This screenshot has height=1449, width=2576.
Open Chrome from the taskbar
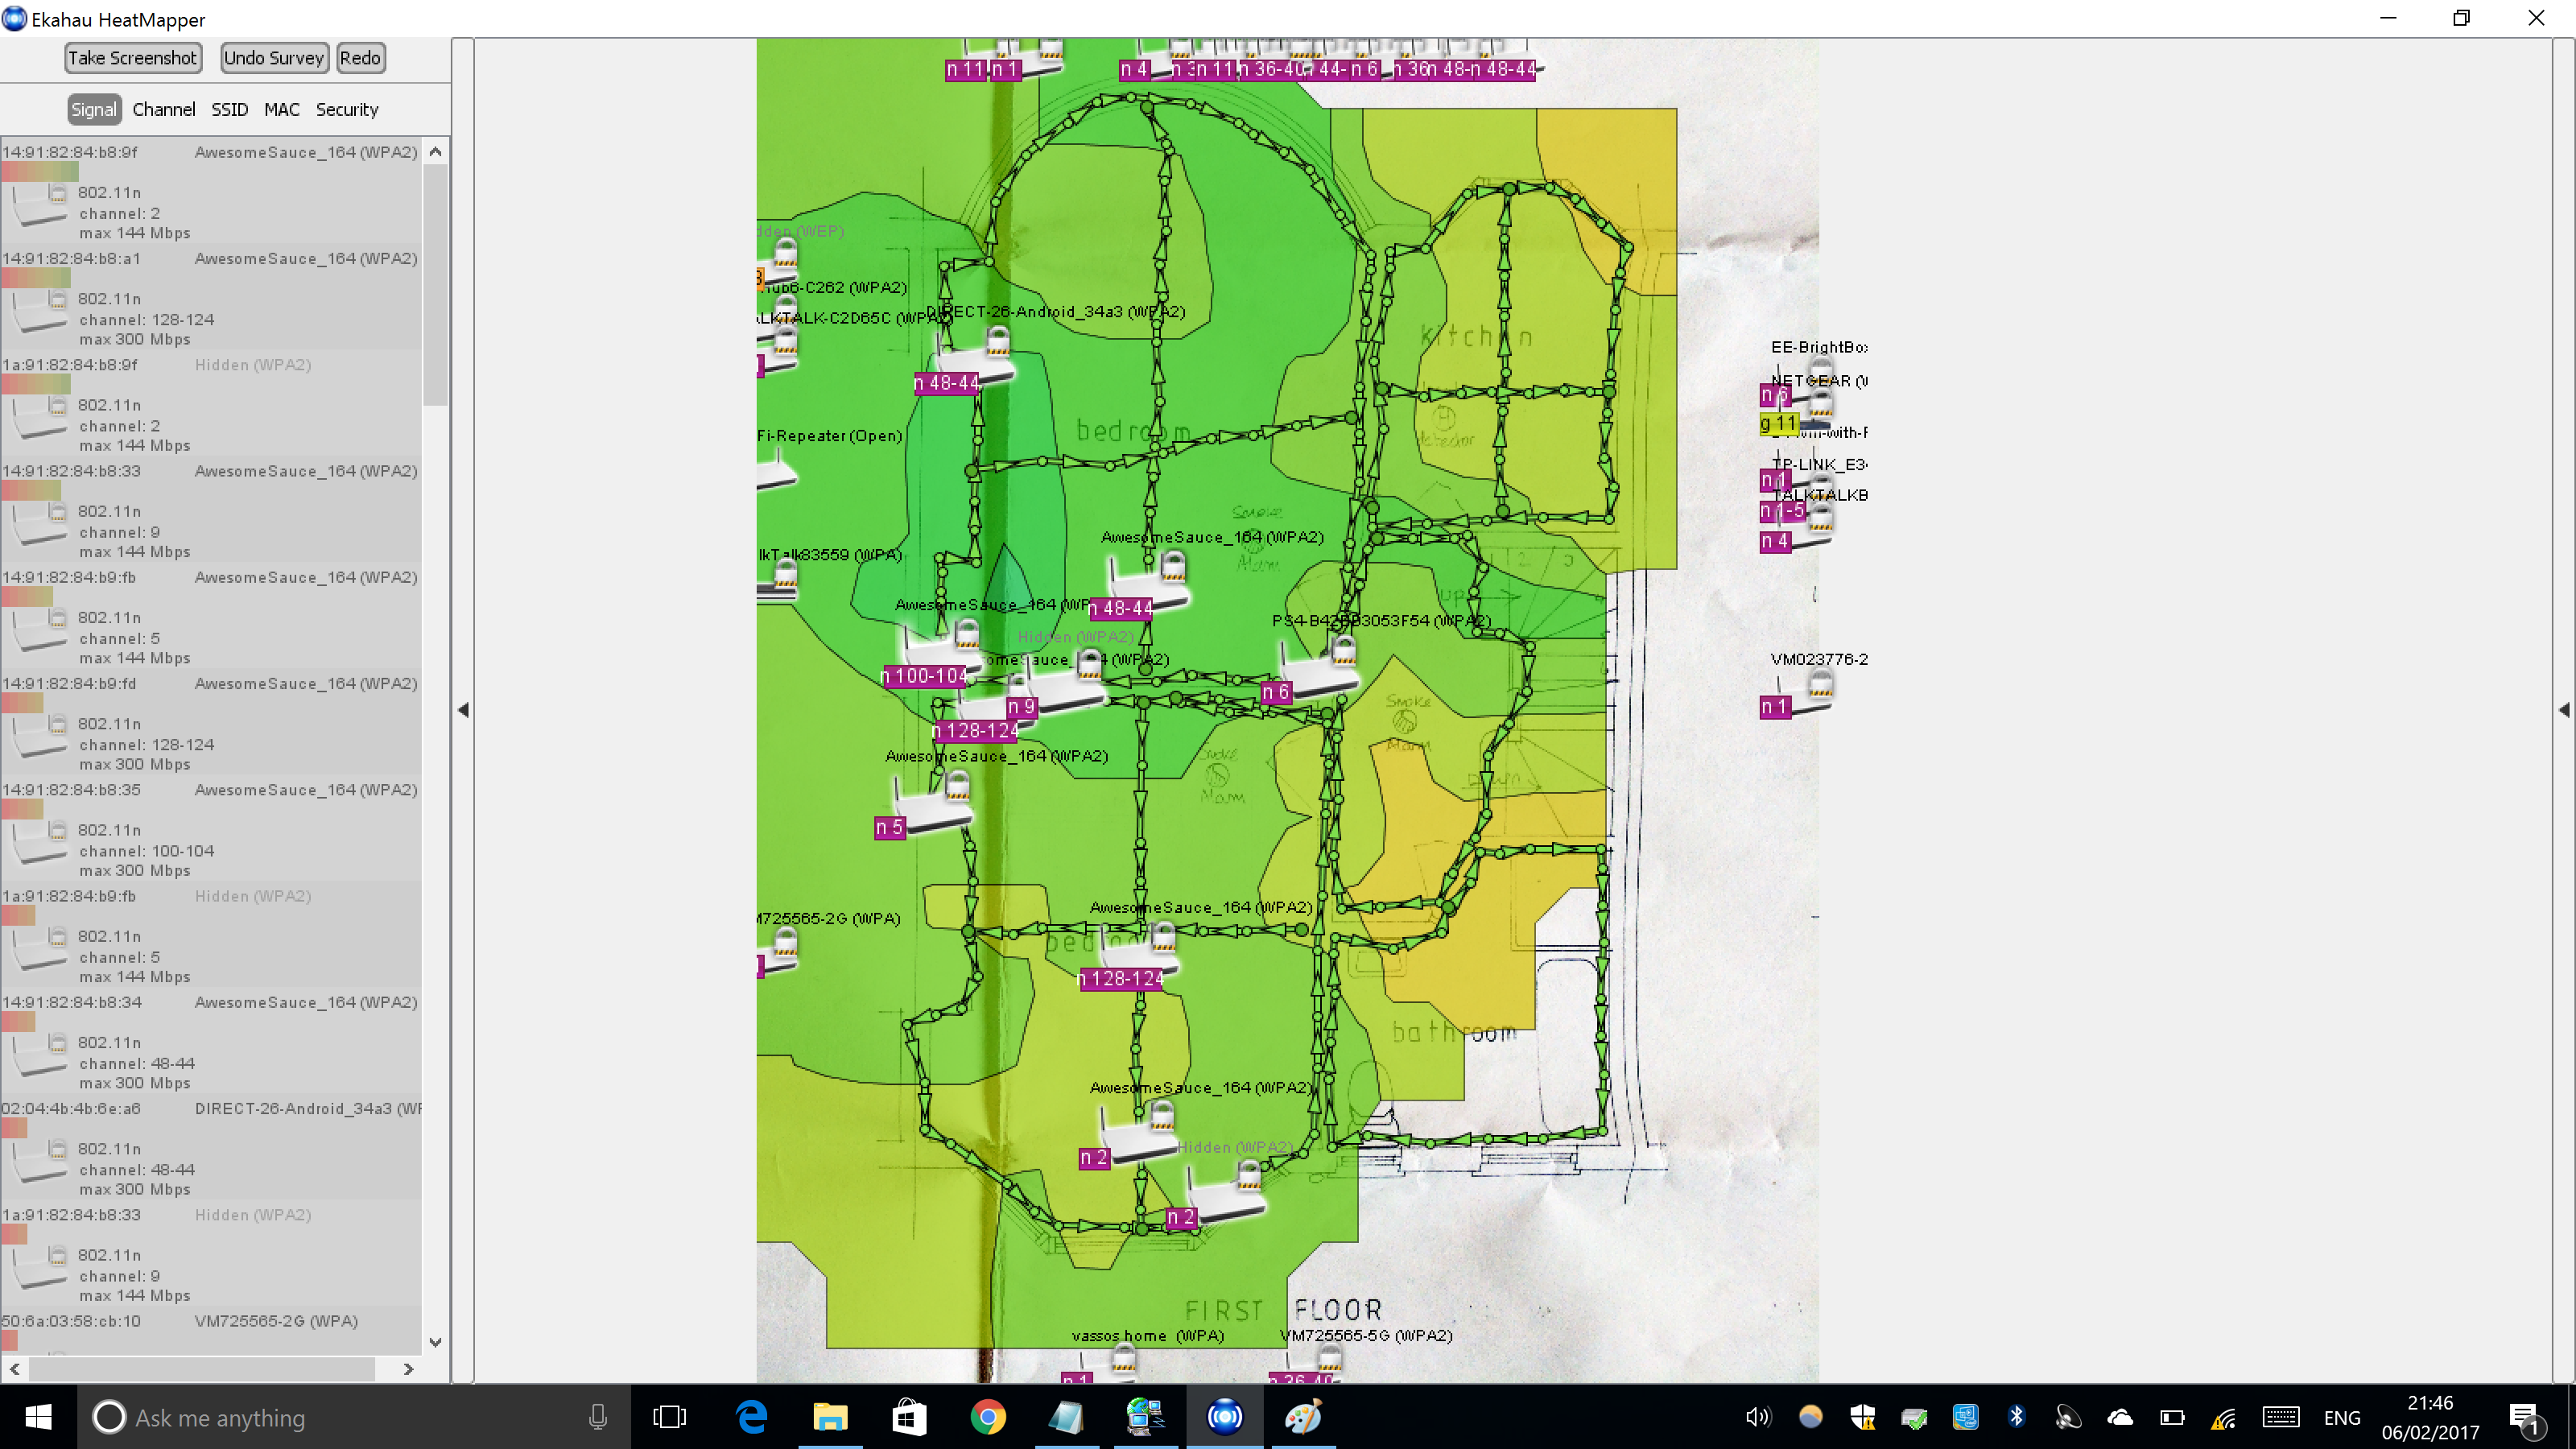click(987, 1417)
